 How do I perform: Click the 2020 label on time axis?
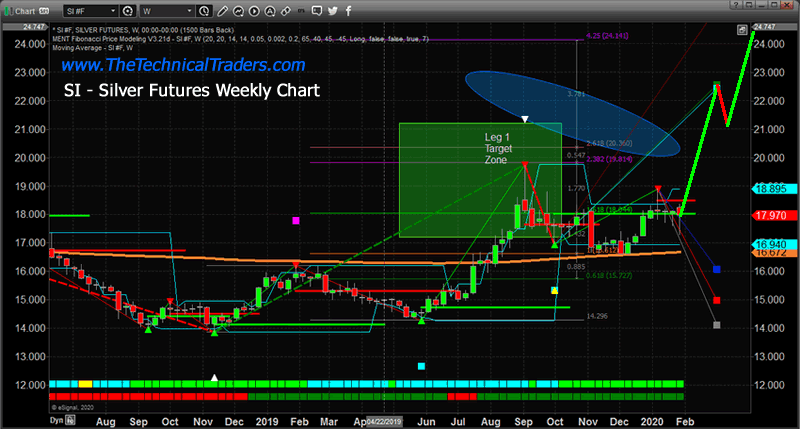[652, 422]
